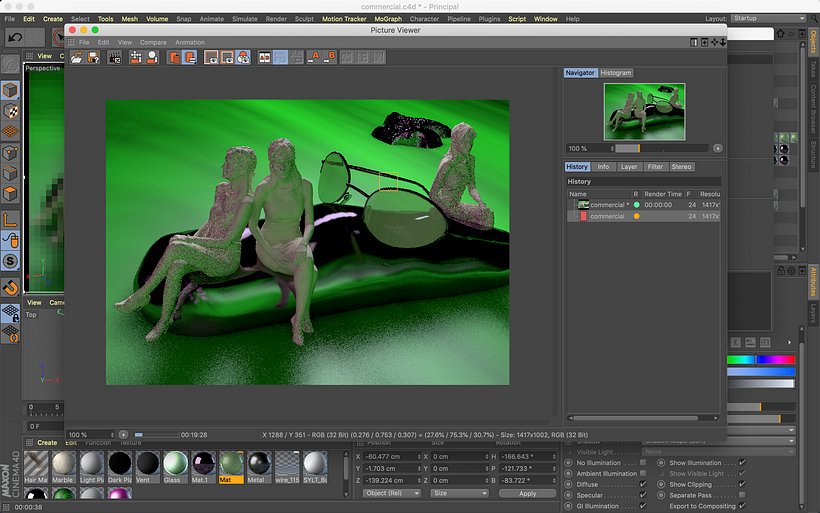Click the undo arrow in main toolbar
Image resolution: width=820 pixels, height=513 pixels.
click(15, 37)
